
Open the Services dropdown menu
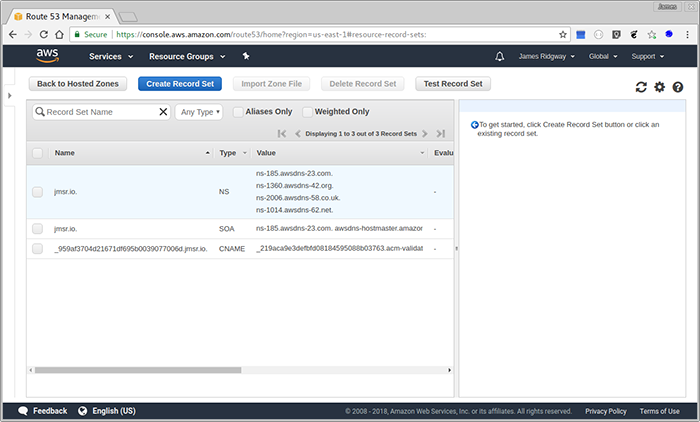pos(111,56)
